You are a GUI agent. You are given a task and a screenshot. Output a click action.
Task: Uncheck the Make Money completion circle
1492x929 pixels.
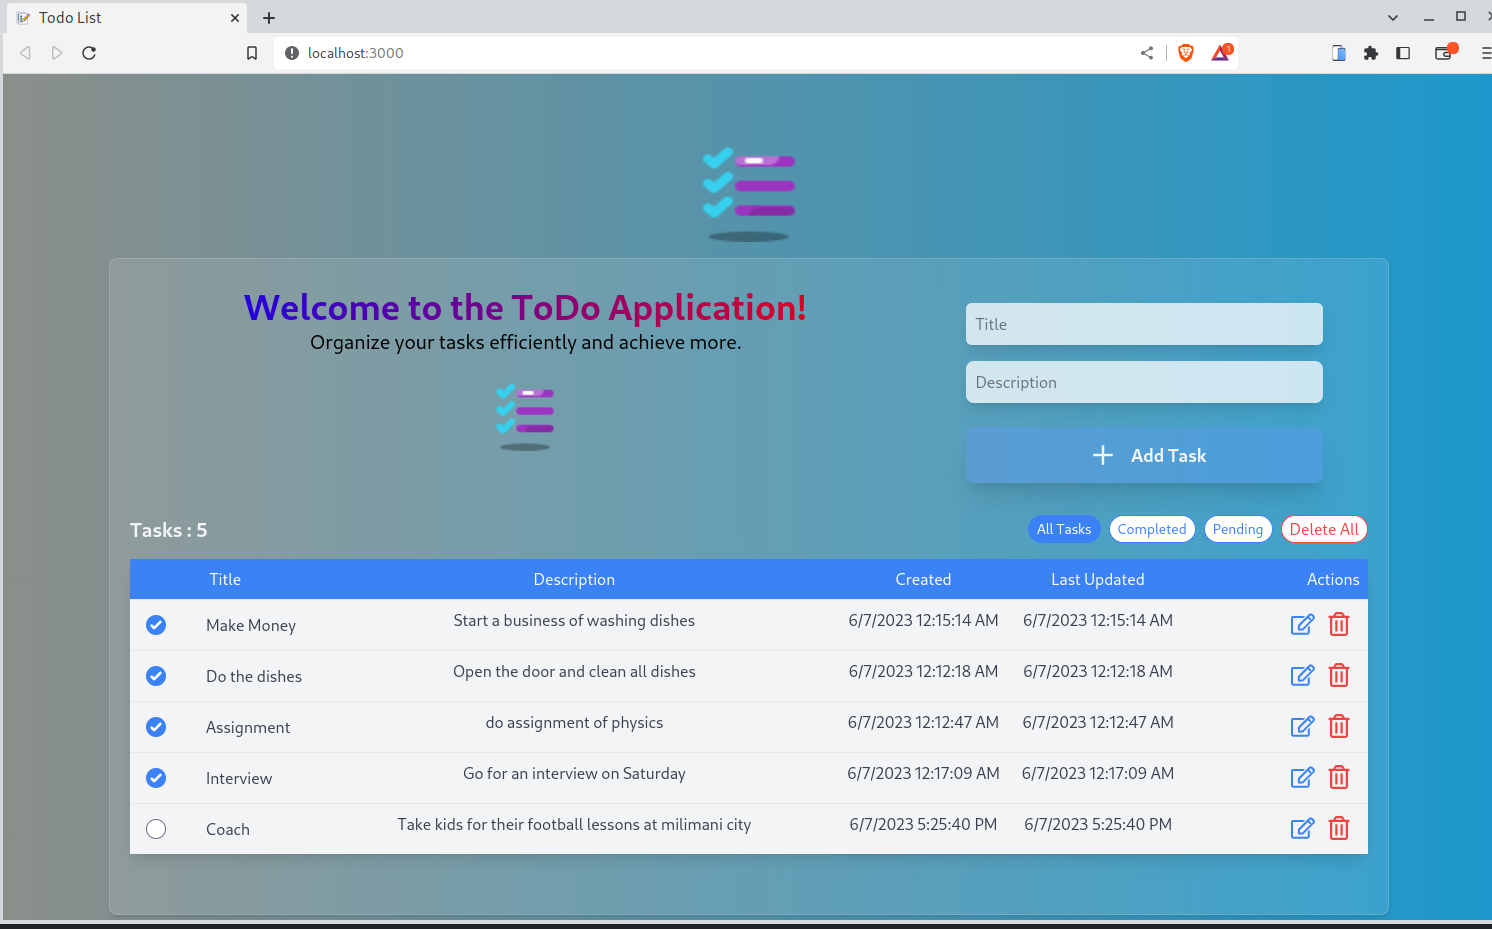pos(156,624)
